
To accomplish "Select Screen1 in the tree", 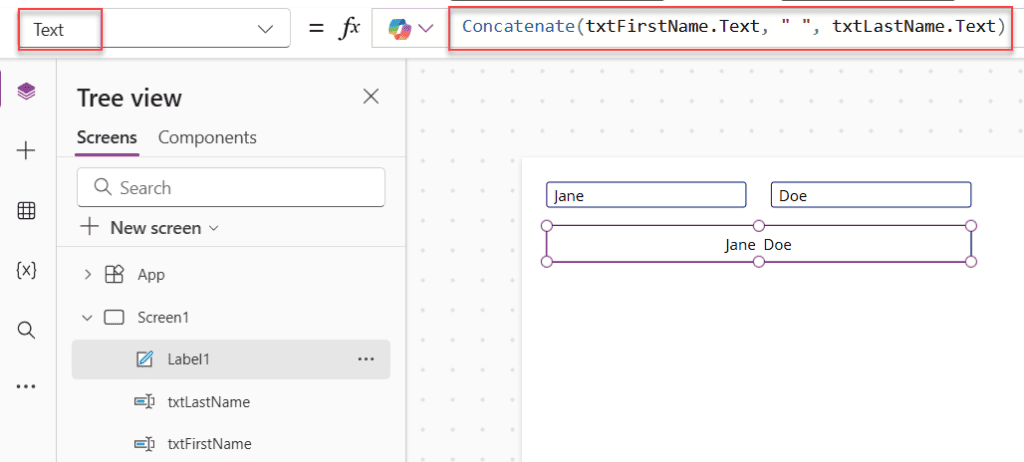I will click(163, 318).
